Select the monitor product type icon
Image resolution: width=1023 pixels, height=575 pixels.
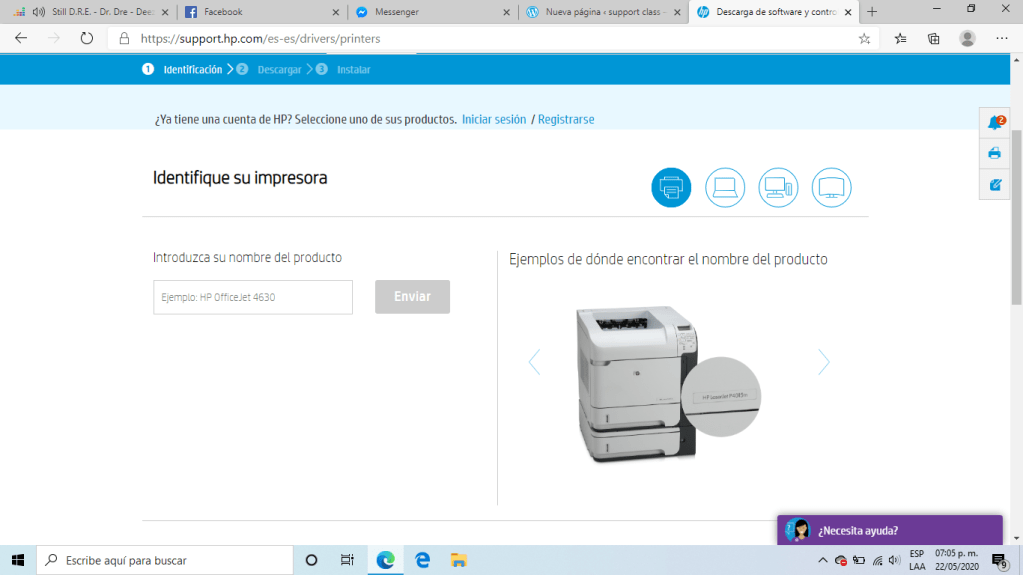[831, 187]
